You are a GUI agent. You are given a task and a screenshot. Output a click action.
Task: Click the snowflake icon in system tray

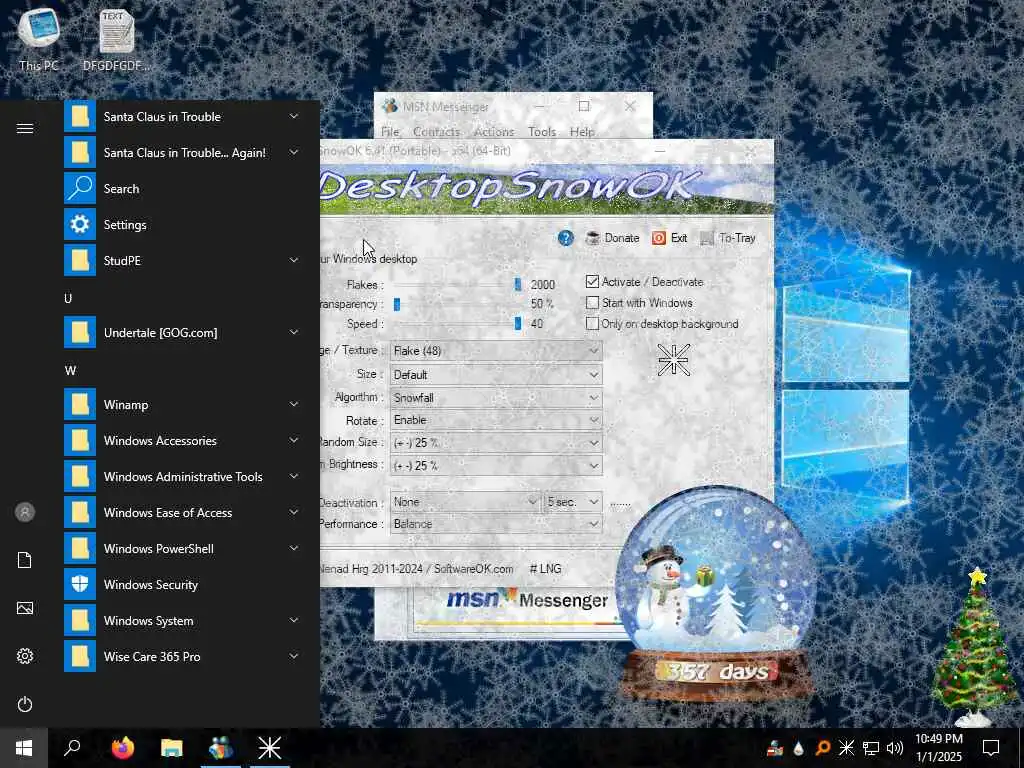click(x=846, y=748)
